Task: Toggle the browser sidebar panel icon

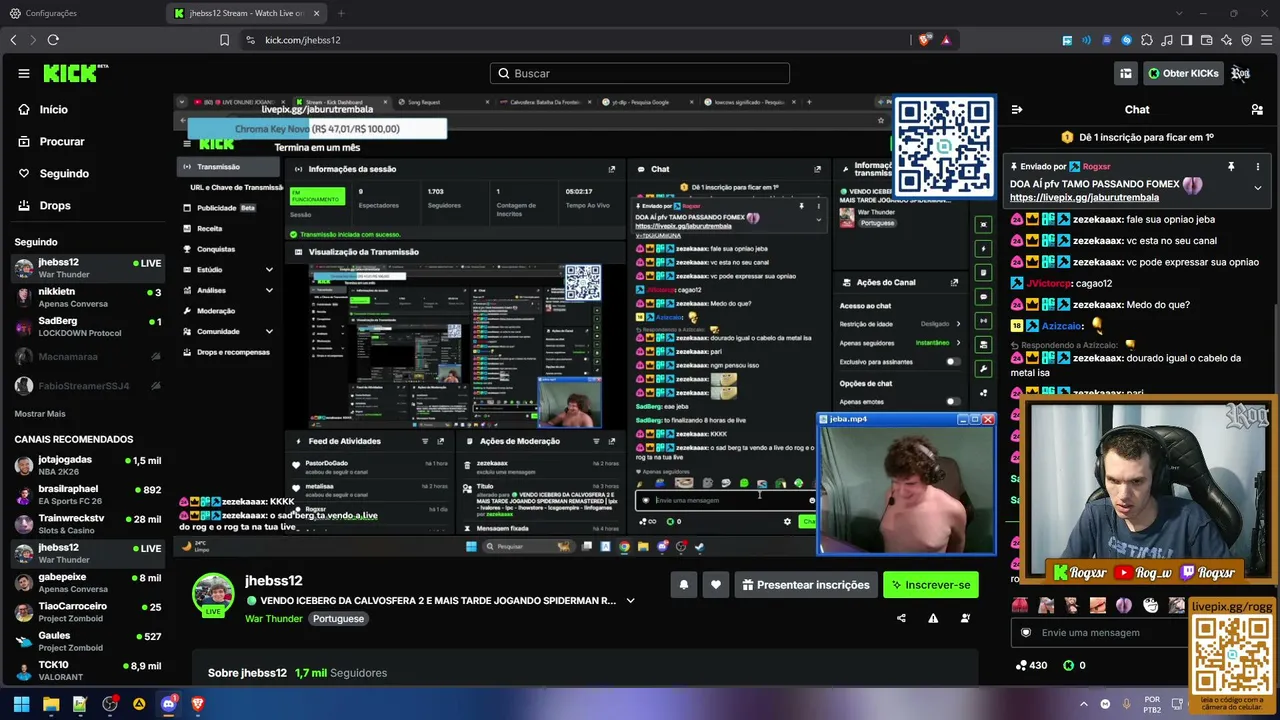Action: click(x=1187, y=40)
